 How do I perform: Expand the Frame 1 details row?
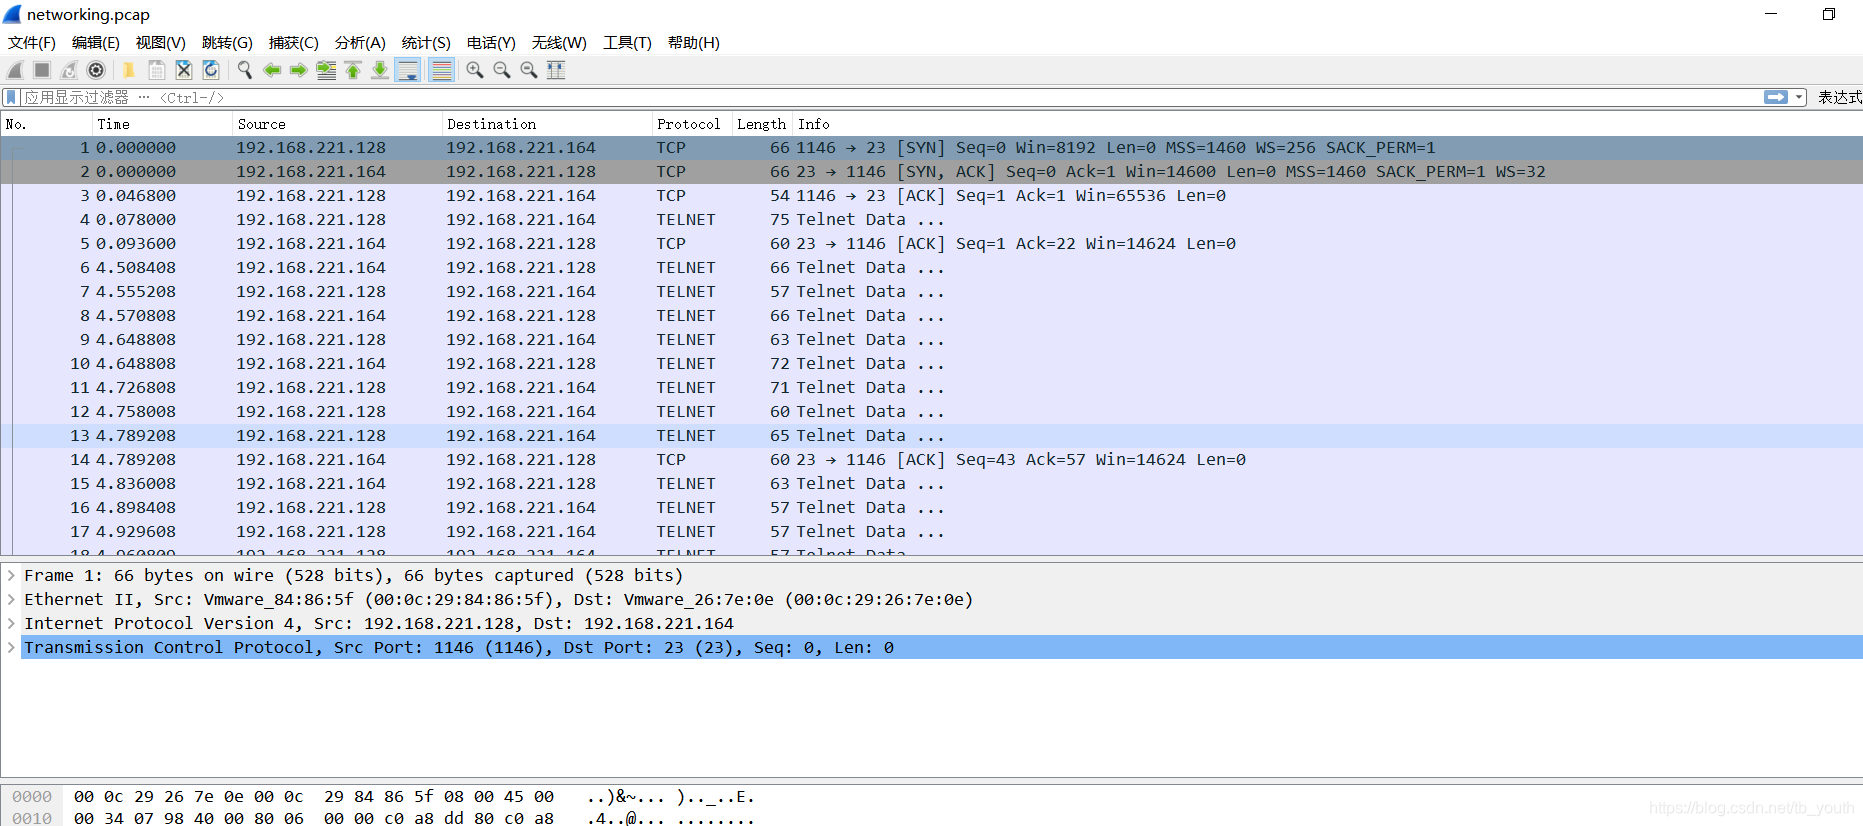click(x=11, y=575)
